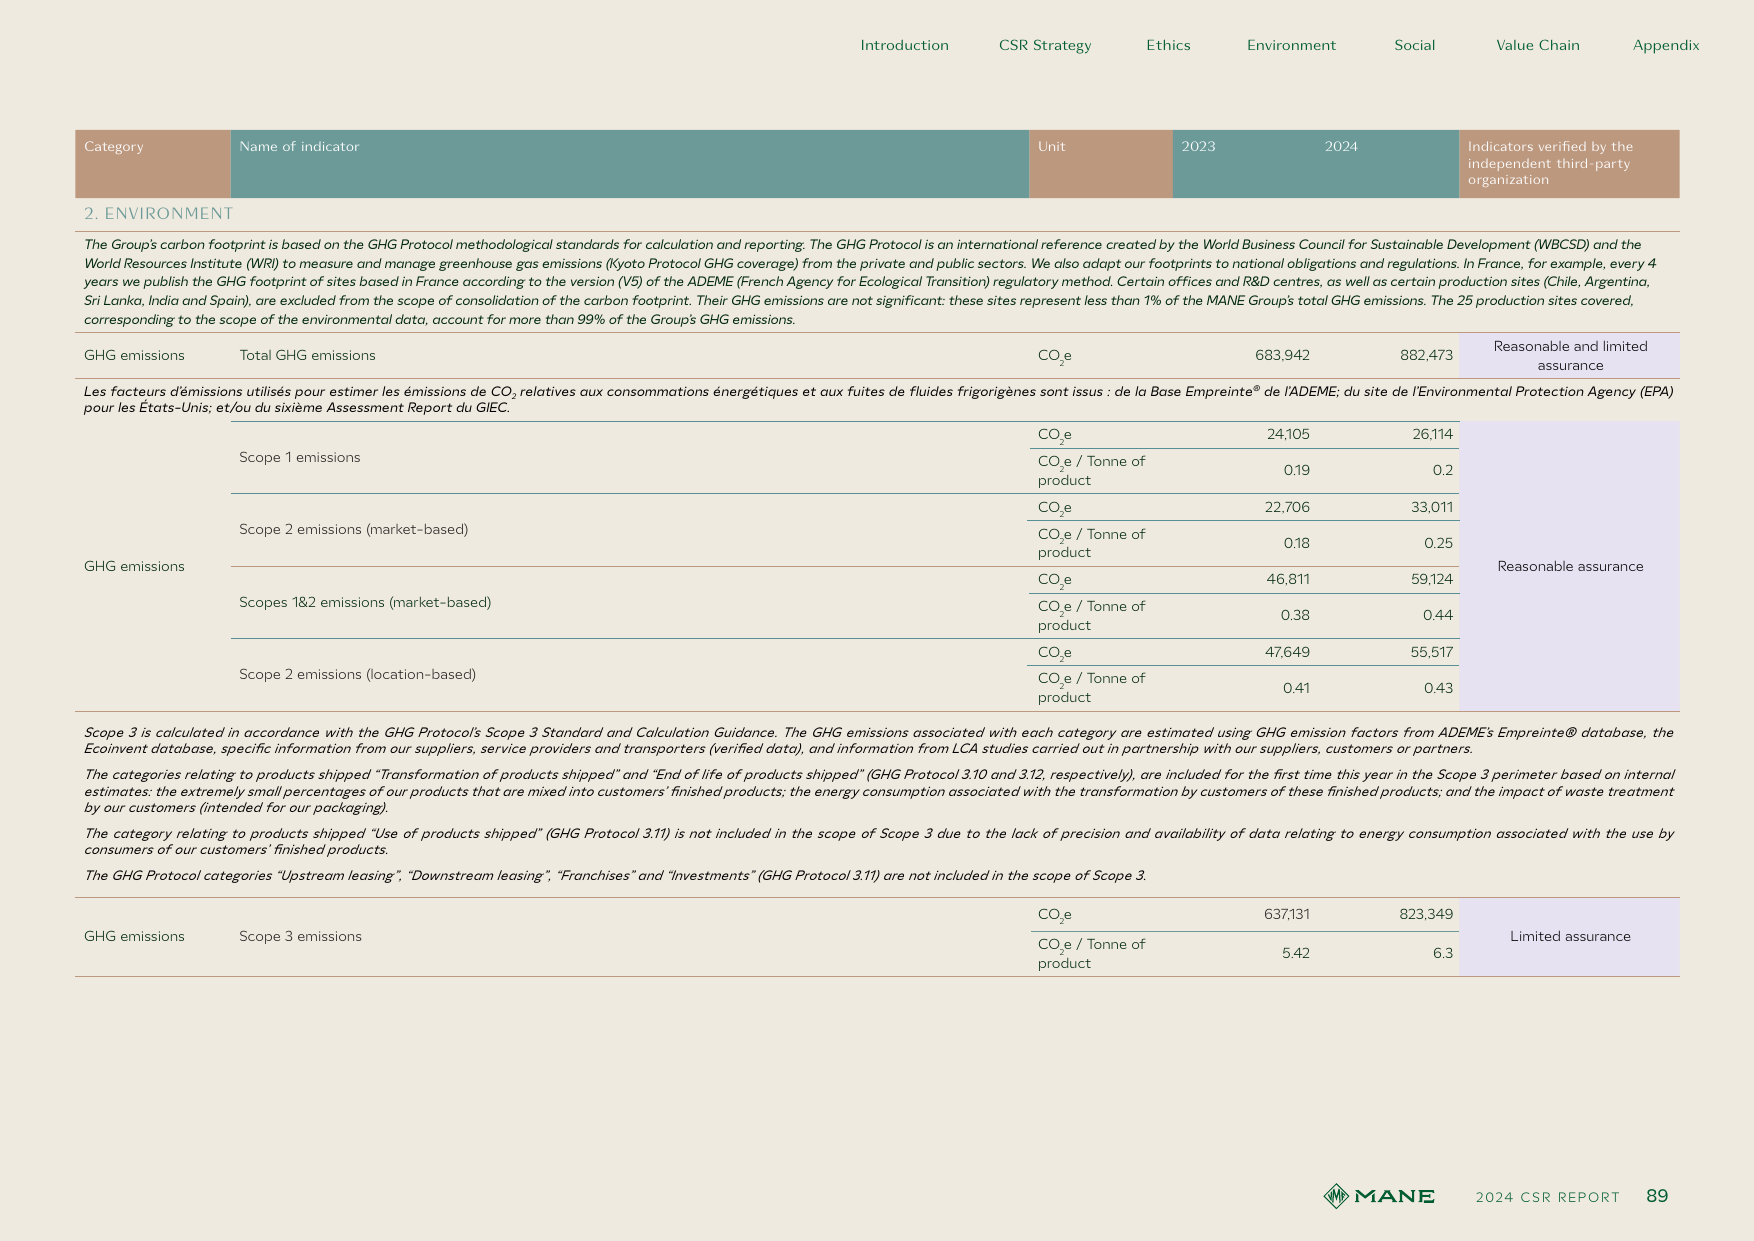Select the "Reasonable and limited assurance" cell

(1570, 356)
